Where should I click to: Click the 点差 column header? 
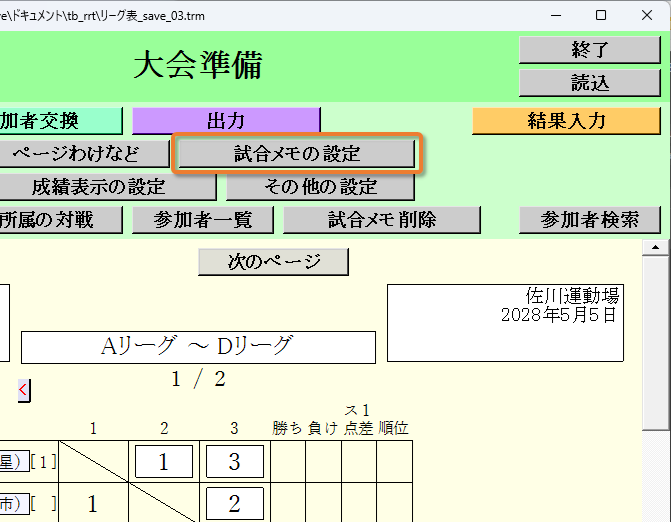click(359, 428)
